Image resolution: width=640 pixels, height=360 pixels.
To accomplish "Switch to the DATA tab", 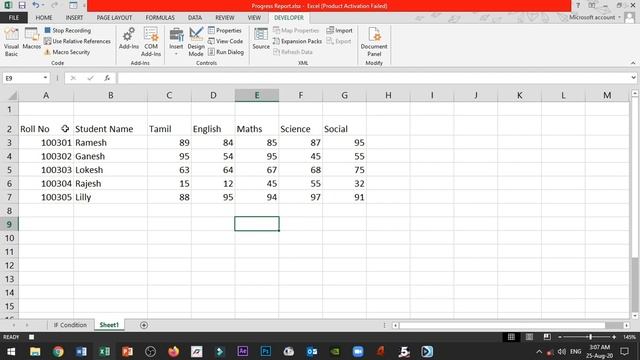I will [x=195, y=18].
